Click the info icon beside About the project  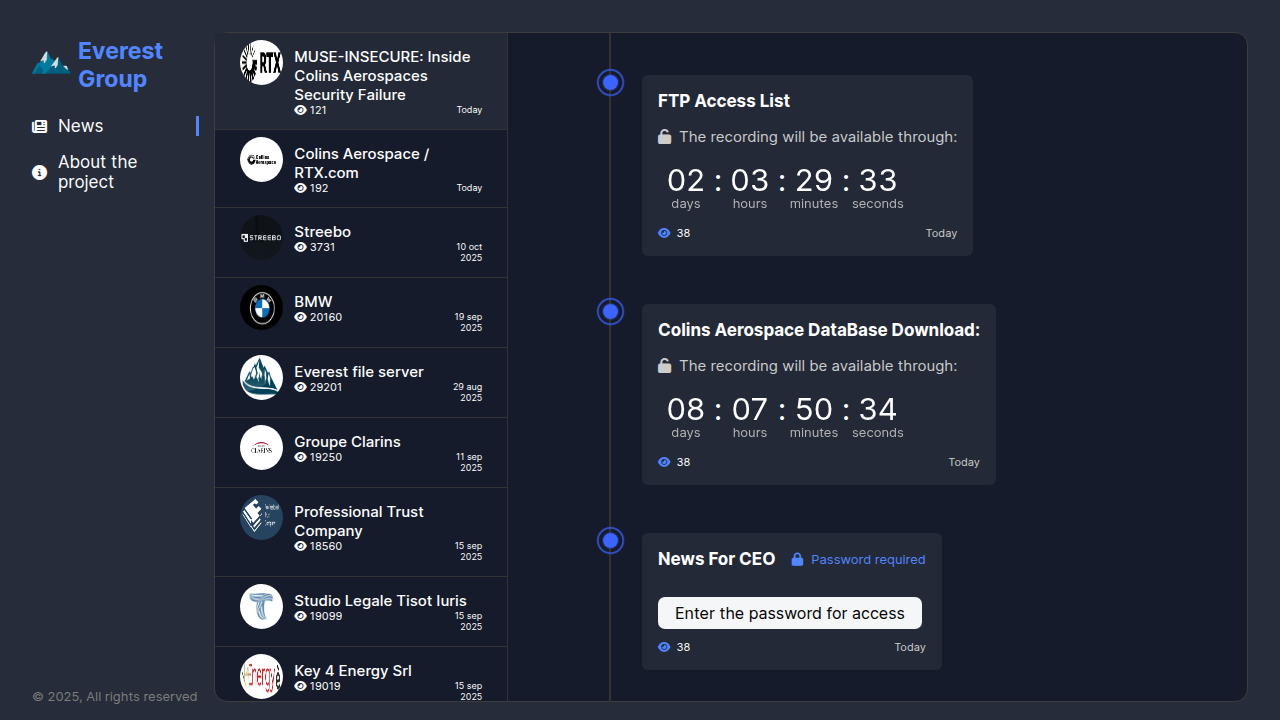click(x=39, y=173)
